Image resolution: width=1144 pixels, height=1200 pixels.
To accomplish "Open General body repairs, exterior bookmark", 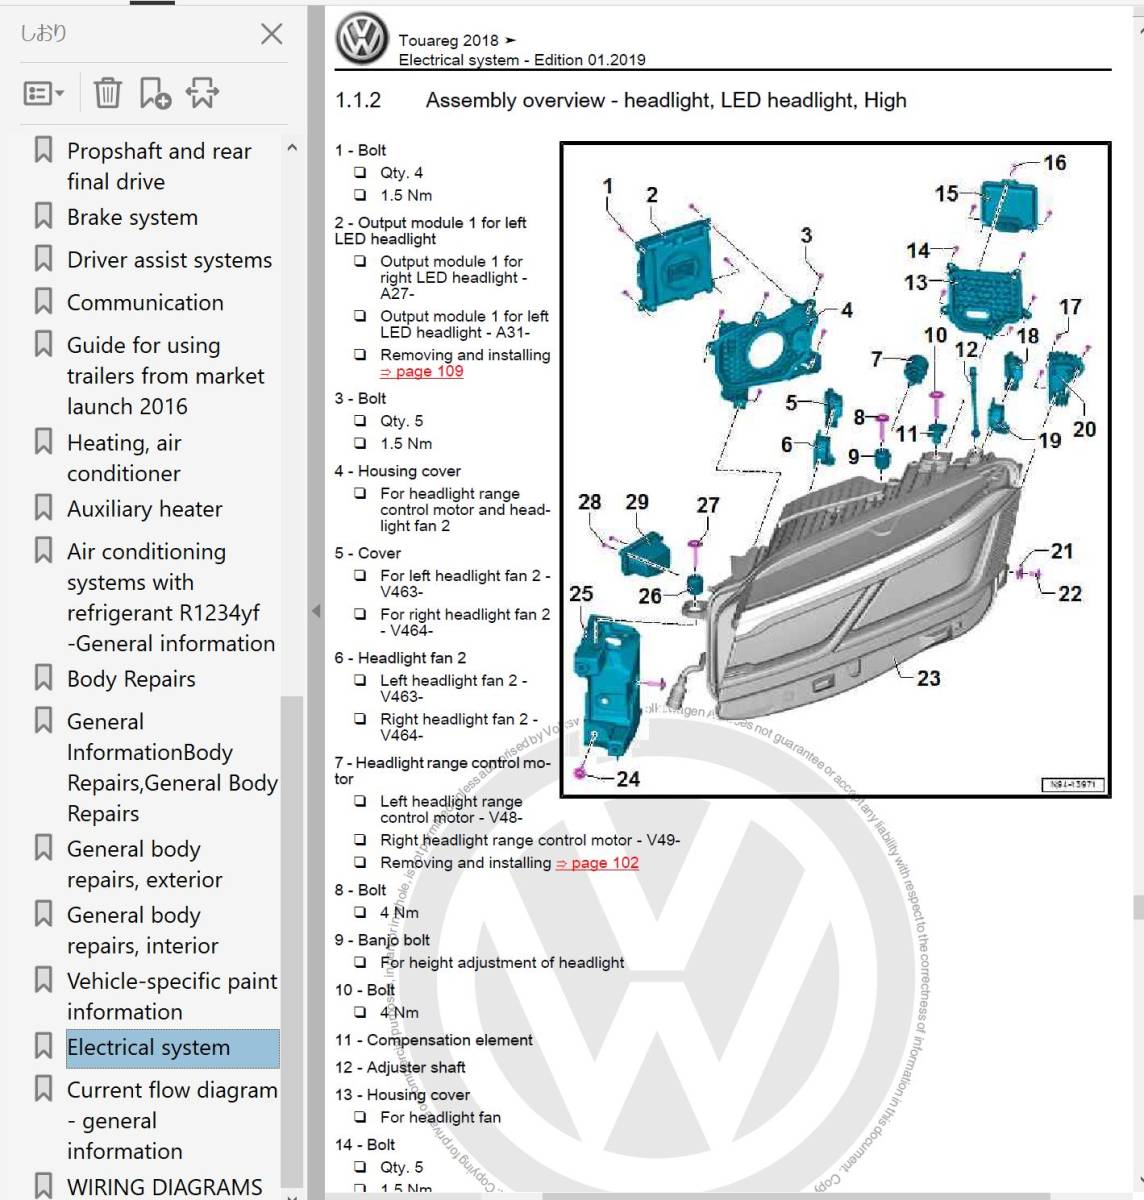I will pos(145,864).
